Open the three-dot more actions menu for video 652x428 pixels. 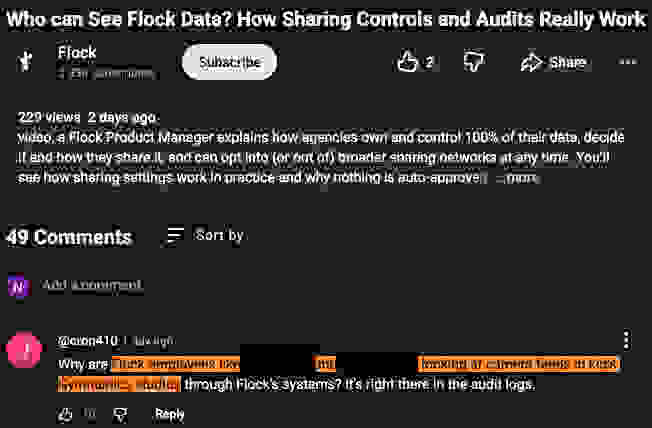click(x=628, y=62)
